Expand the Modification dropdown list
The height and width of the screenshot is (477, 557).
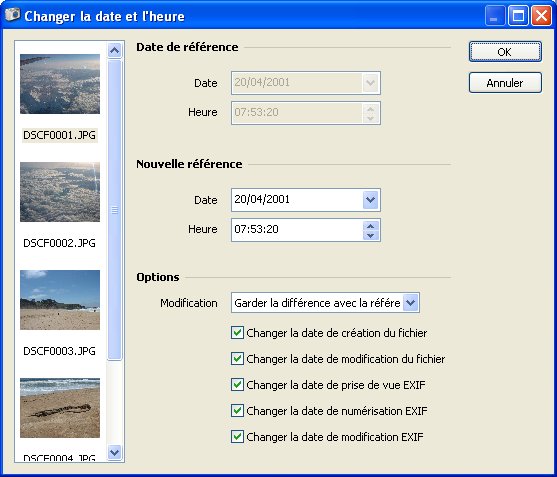[x=411, y=303]
